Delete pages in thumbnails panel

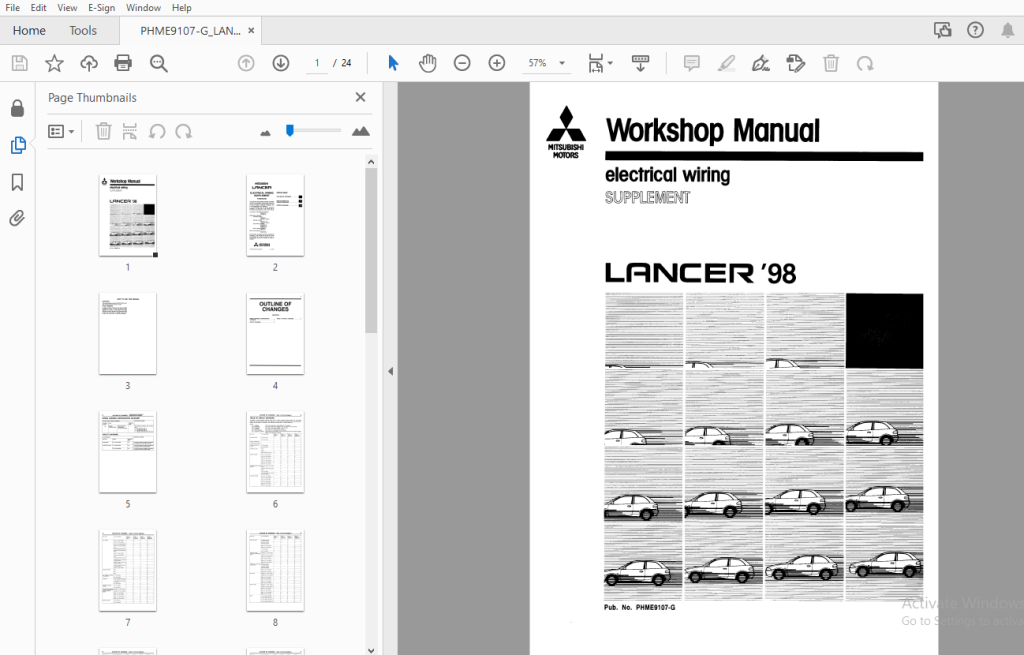pyautogui.click(x=103, y=132)
